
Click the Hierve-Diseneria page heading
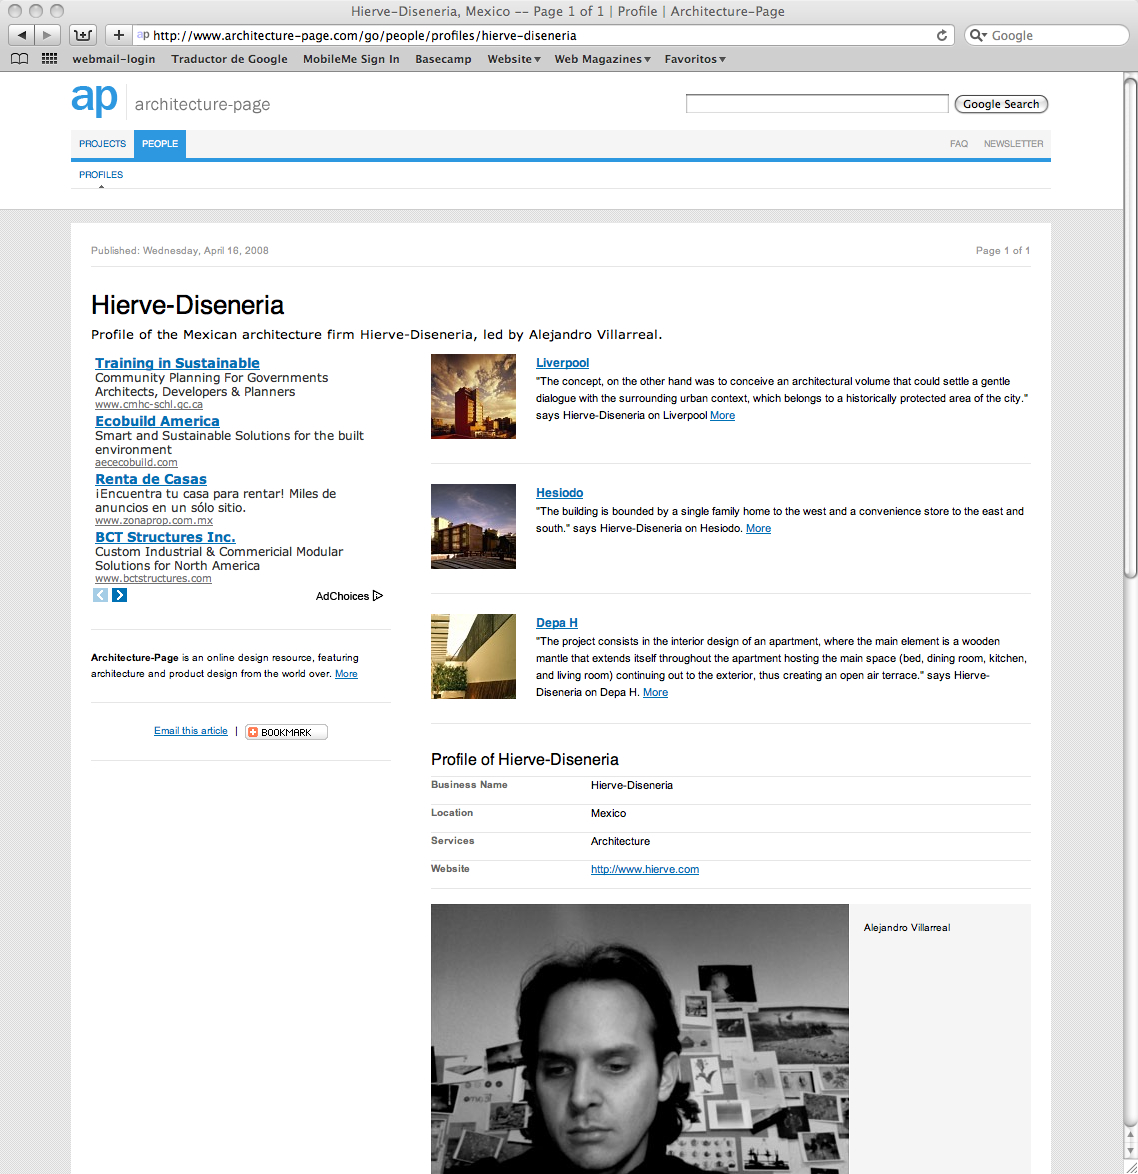(187, 305)
